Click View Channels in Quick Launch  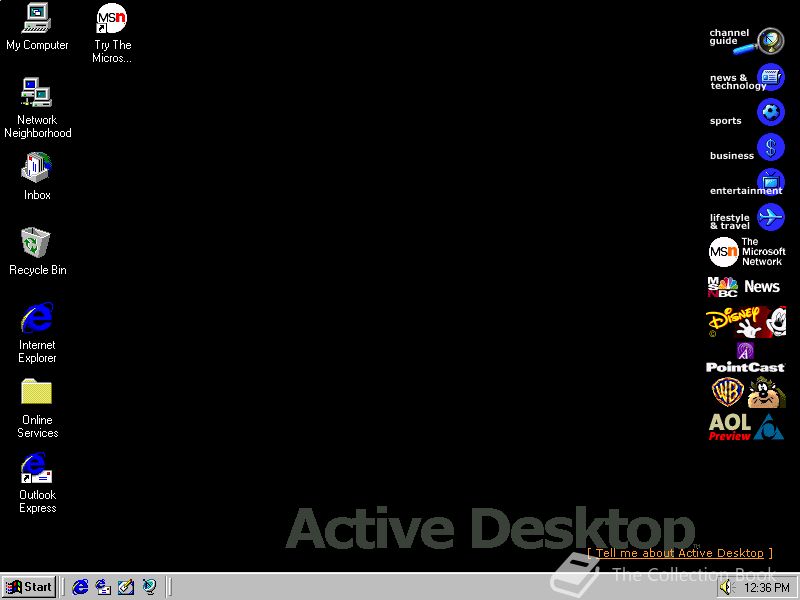(149, 587)
